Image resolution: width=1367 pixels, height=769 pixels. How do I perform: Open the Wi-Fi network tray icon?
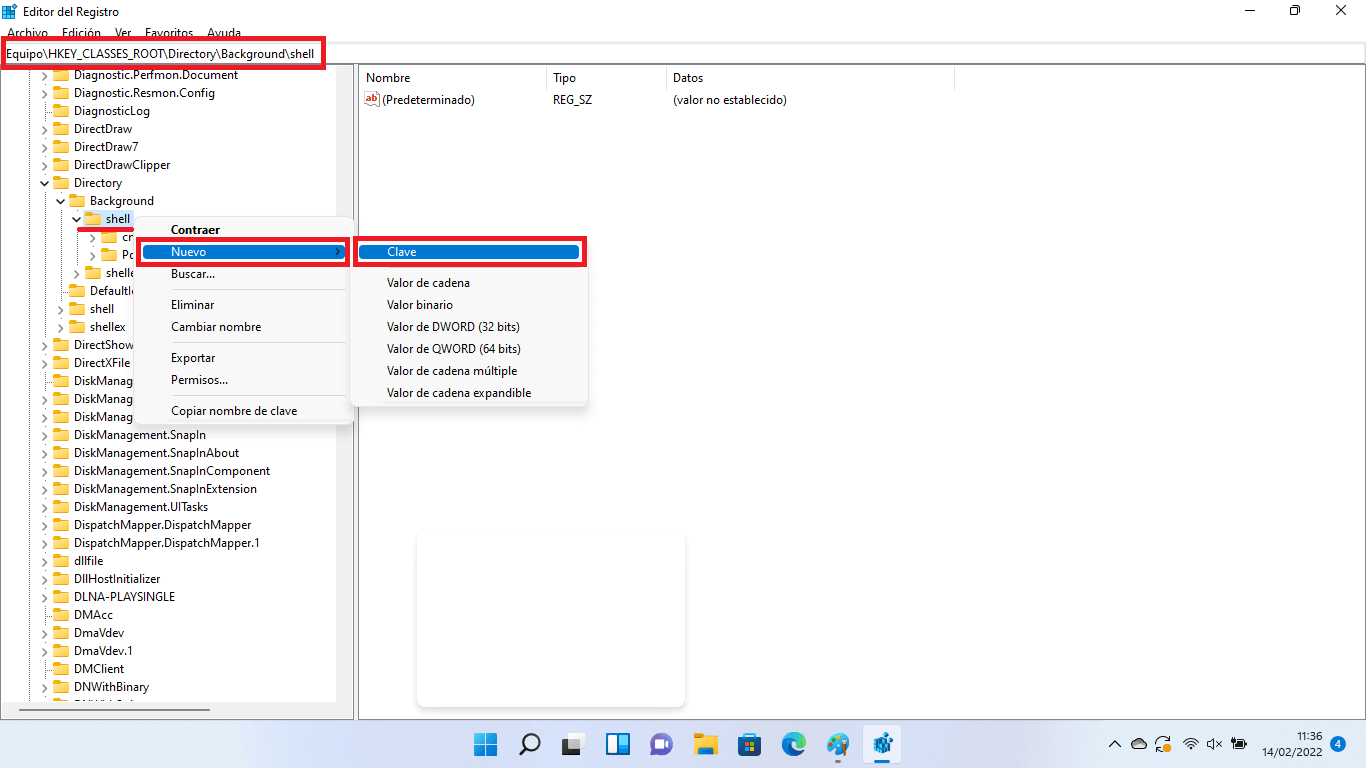coord(1191,744)
